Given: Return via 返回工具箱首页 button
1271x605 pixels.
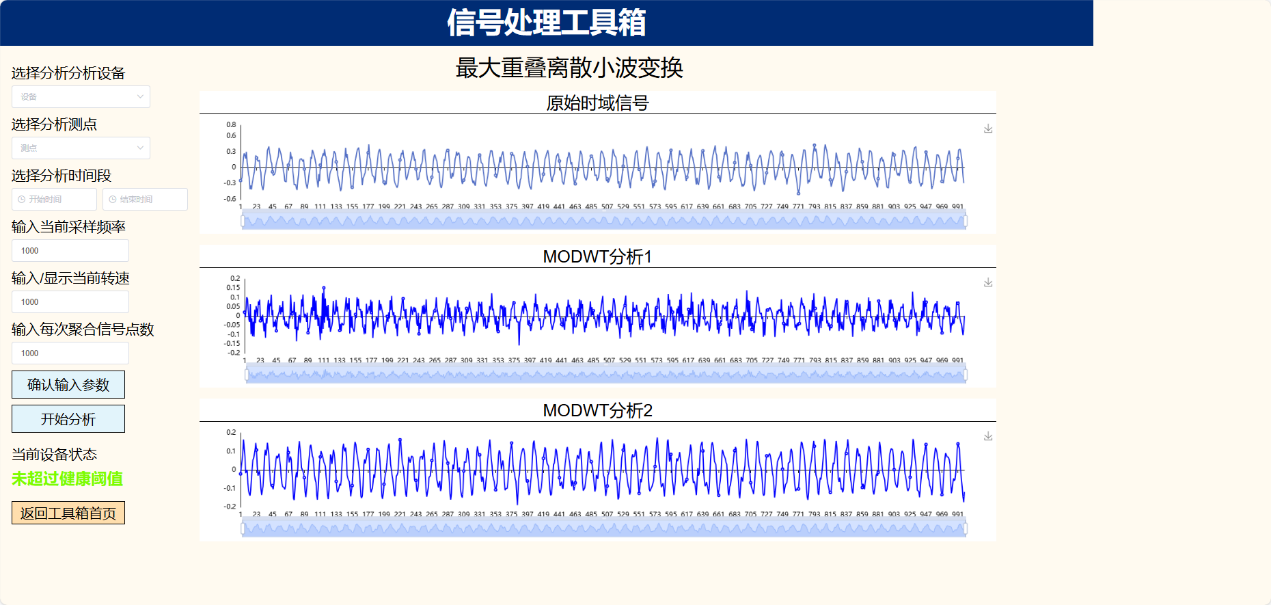Looking at the screenshot, I should (68, 513).
